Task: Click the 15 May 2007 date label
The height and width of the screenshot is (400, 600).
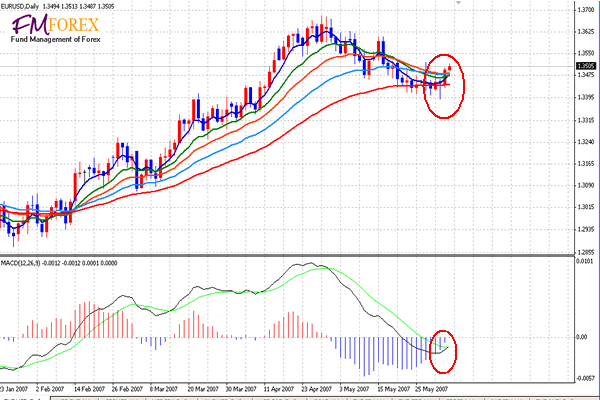Action: click(393, 389)
